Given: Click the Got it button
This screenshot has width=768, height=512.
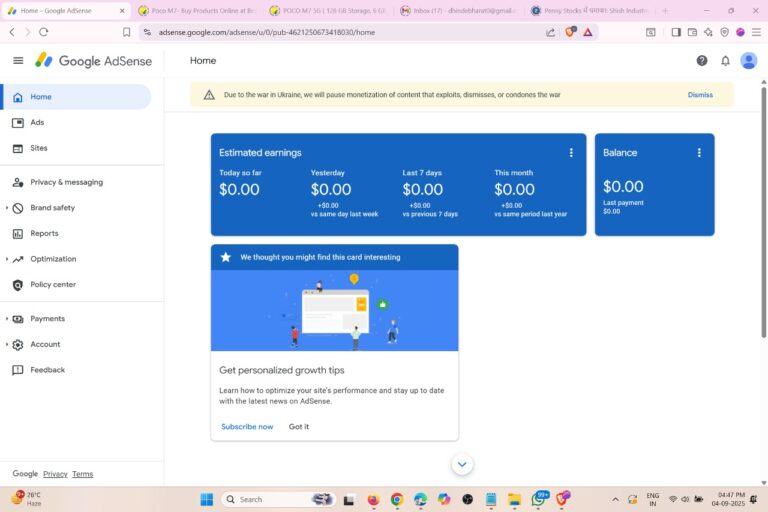Looking at the screenshot, I should tap(299, 427).
